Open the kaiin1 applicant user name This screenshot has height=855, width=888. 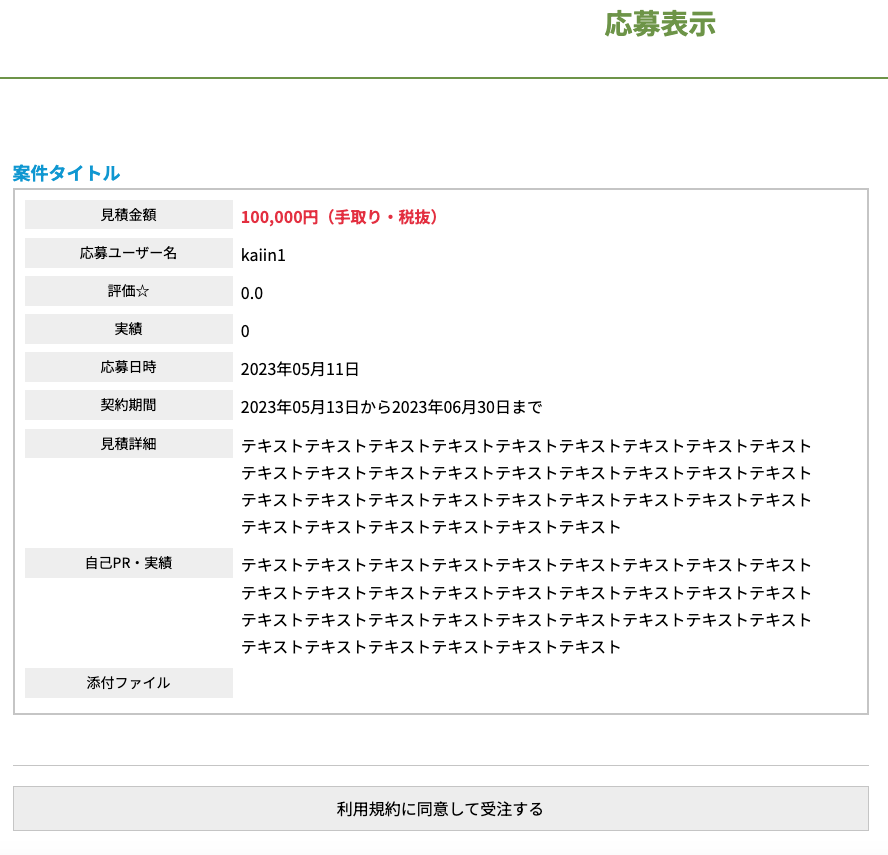pyautogui.click(x=263, y=255)
